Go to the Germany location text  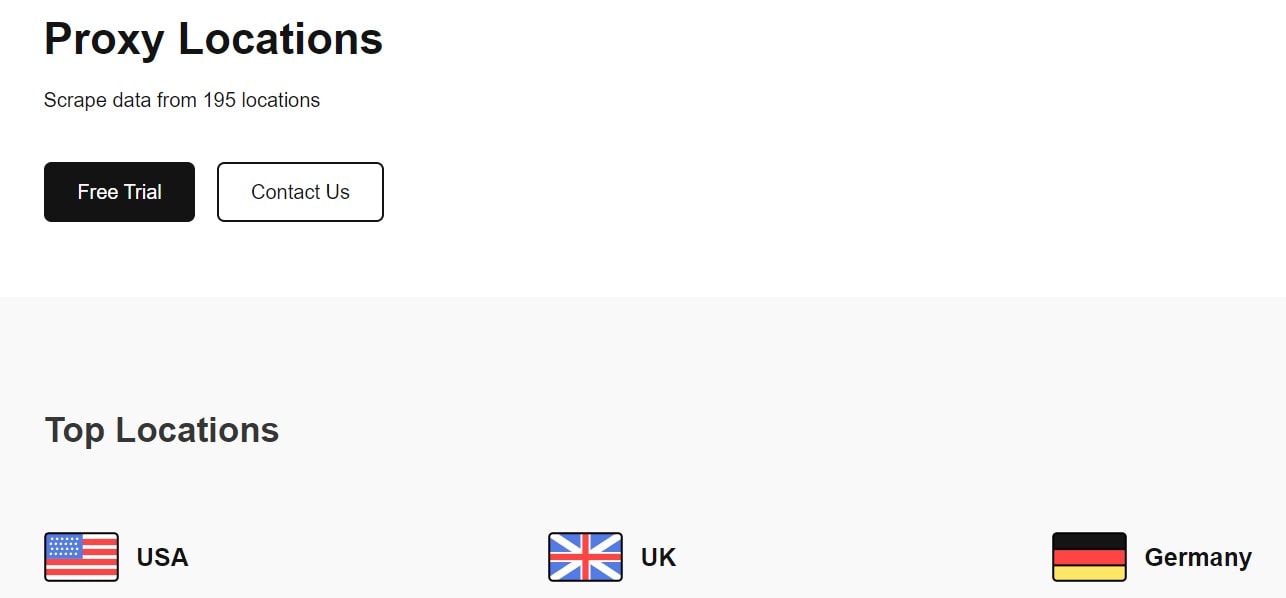pyautogui.click(x=1197, y=557)
